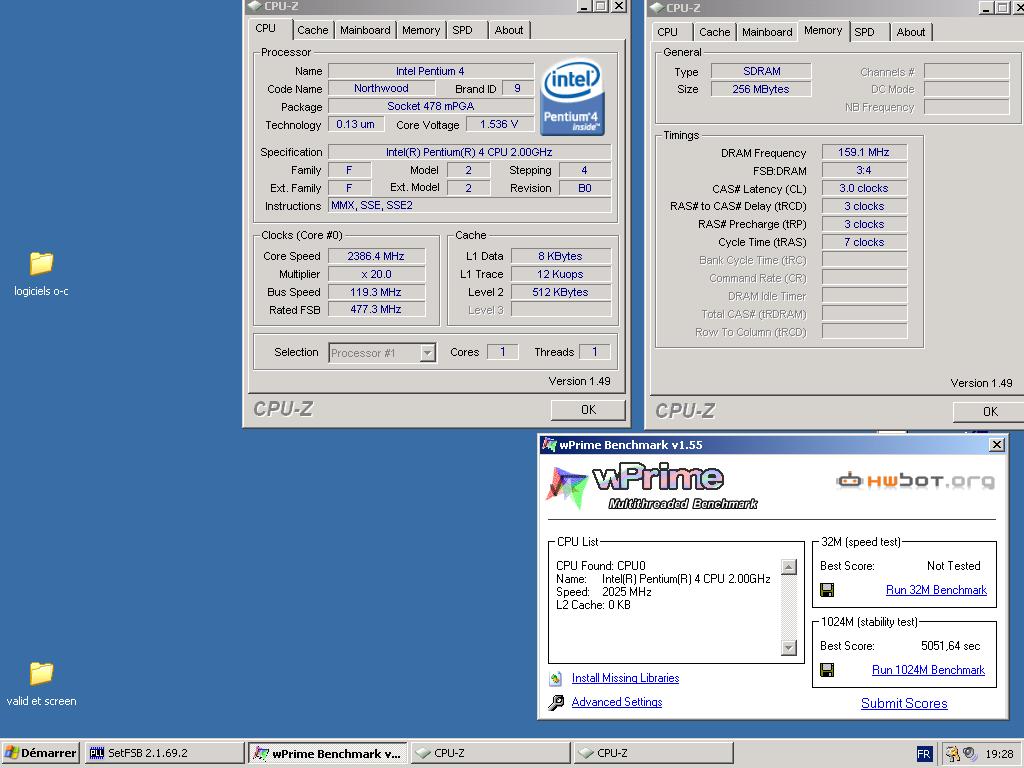Run the 32M Benchmark
Viewport: 1024px width, 768px height.
pos(936,590)
